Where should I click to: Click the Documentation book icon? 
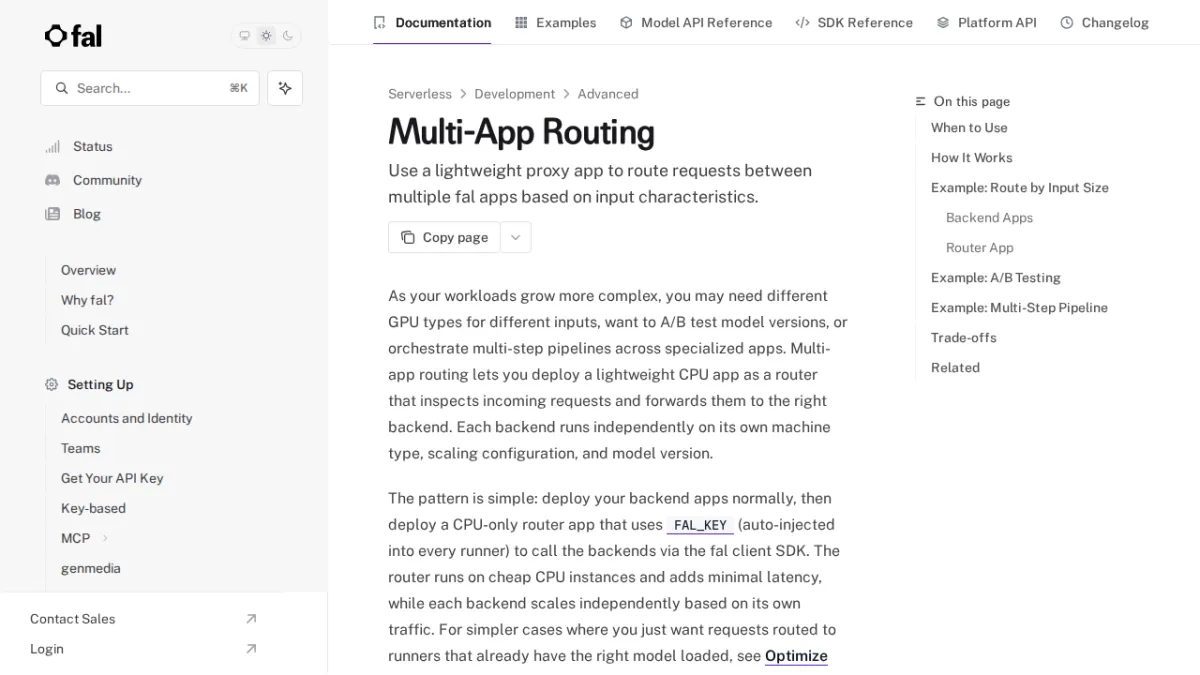point(379,22)
